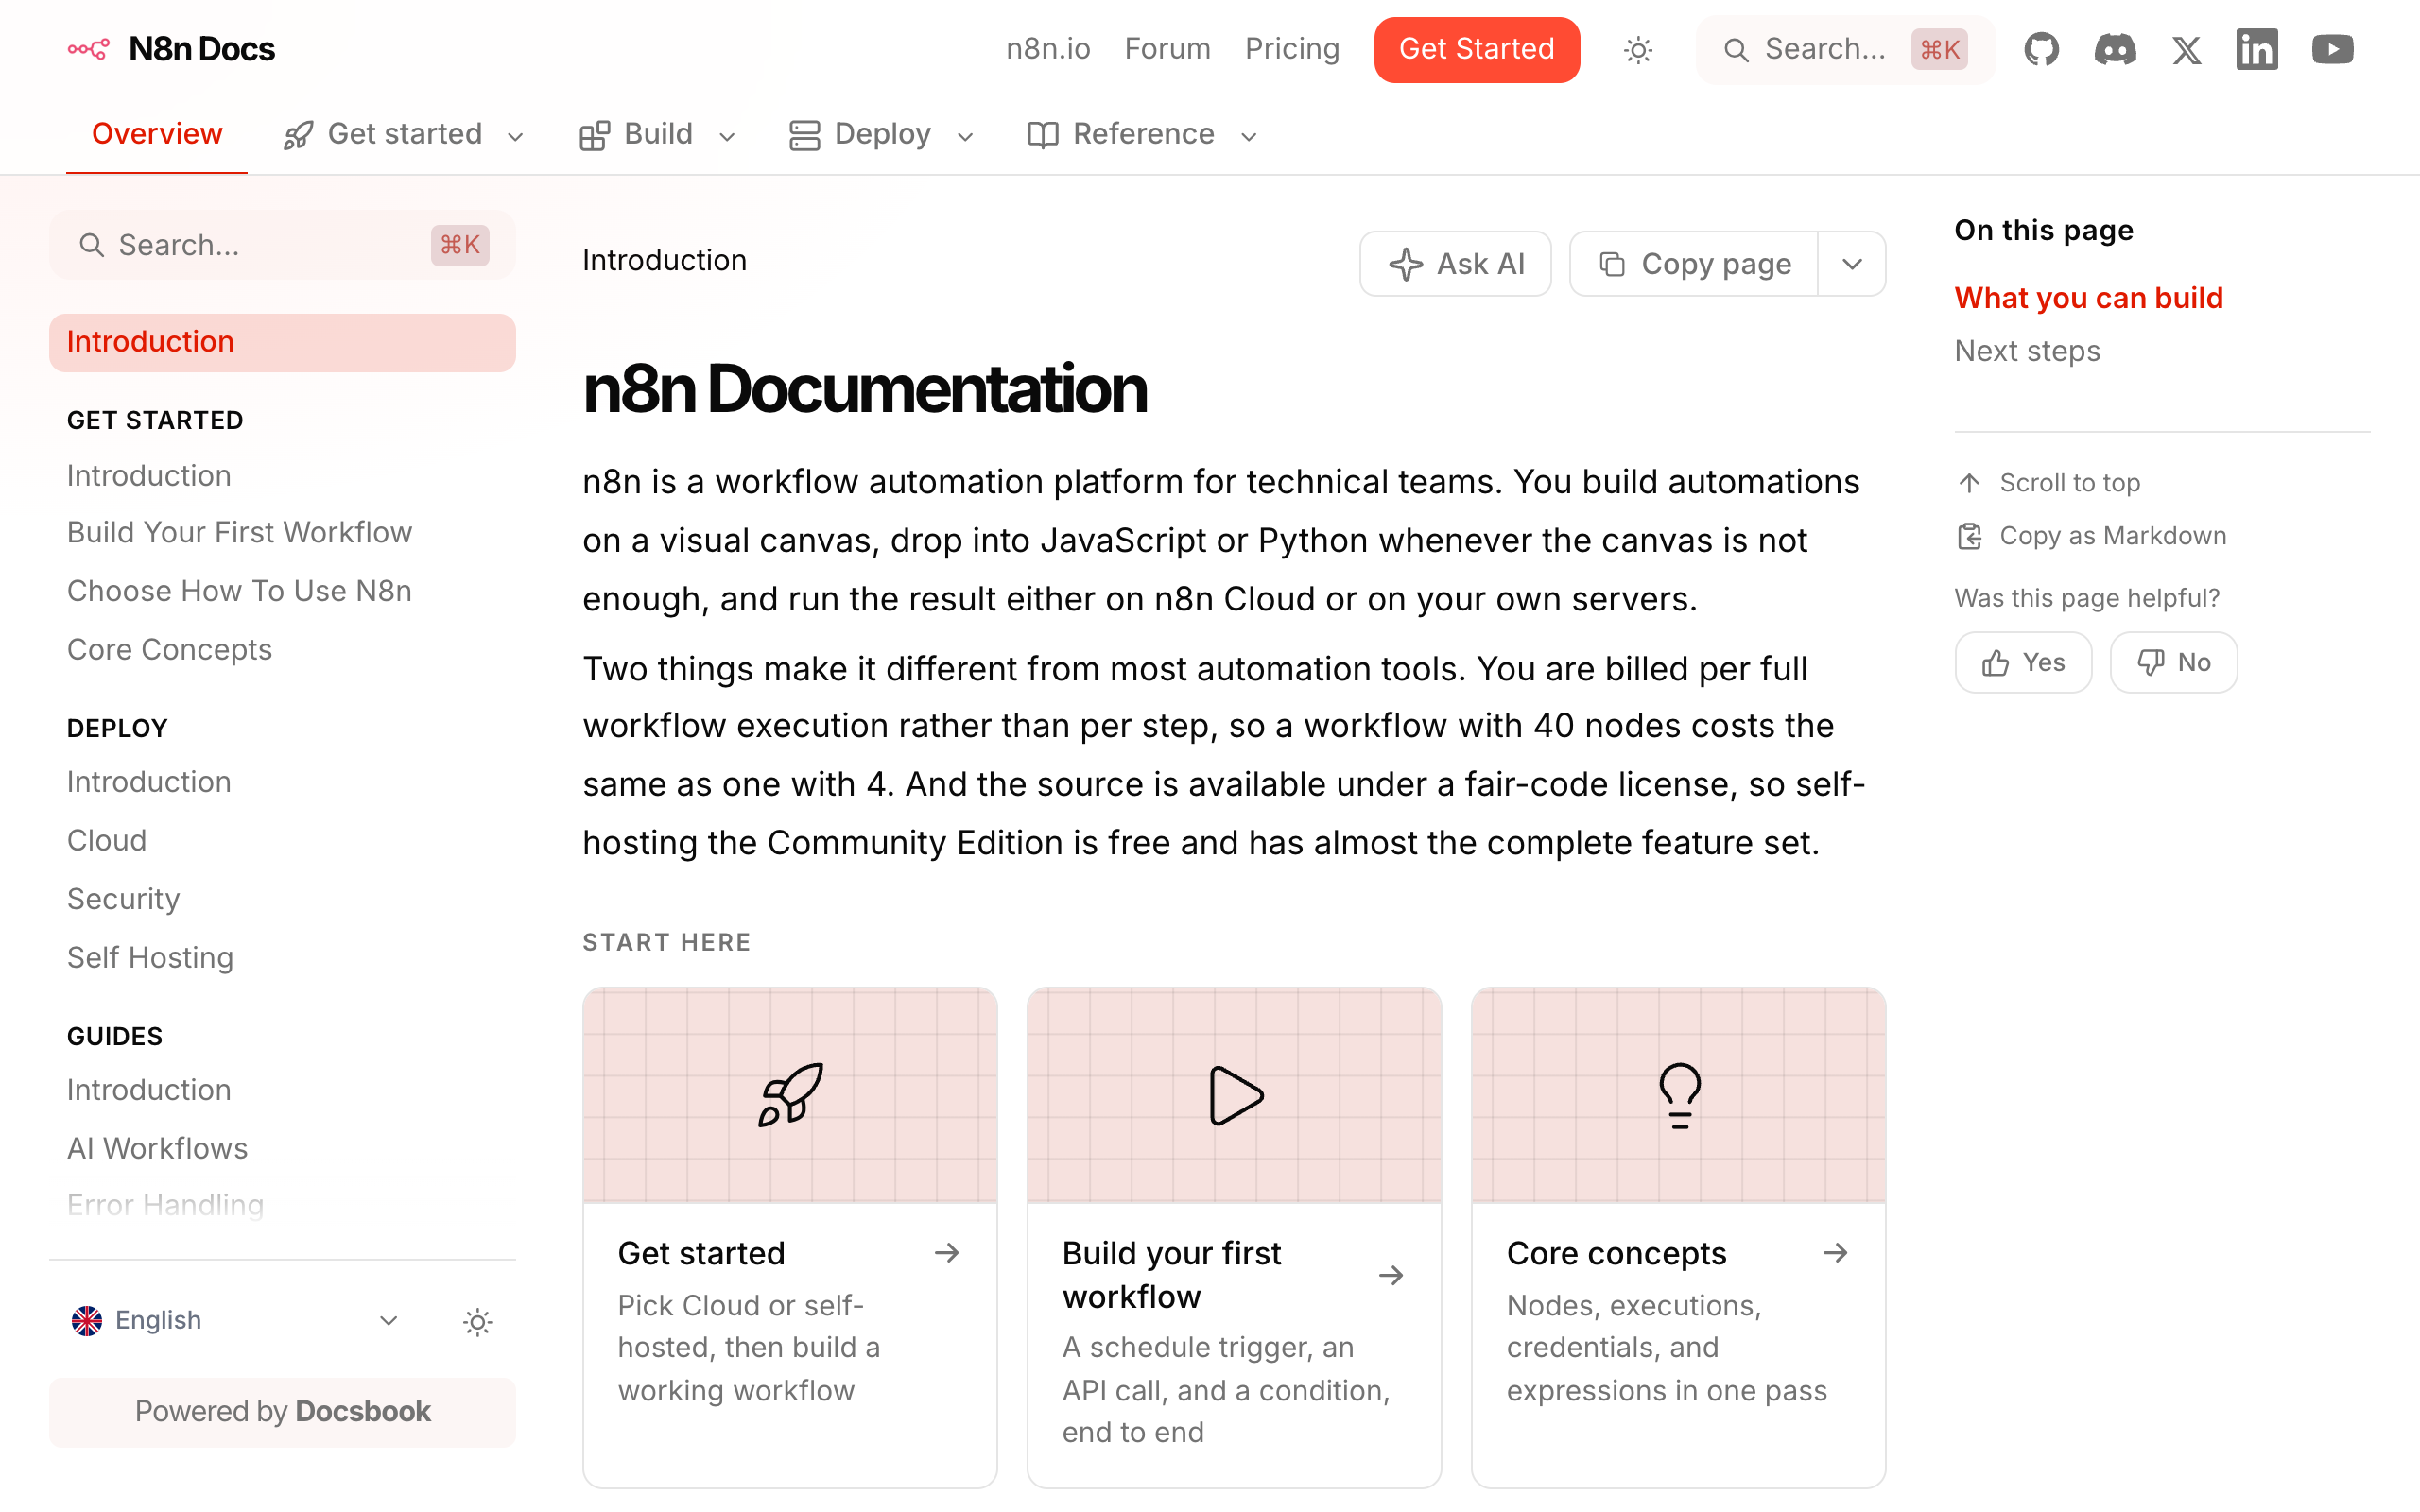Click the arrow on Core concepts card
Image resolution: width=2420 pixels, height=1512 pixels.
(x=1835, y=1252)
